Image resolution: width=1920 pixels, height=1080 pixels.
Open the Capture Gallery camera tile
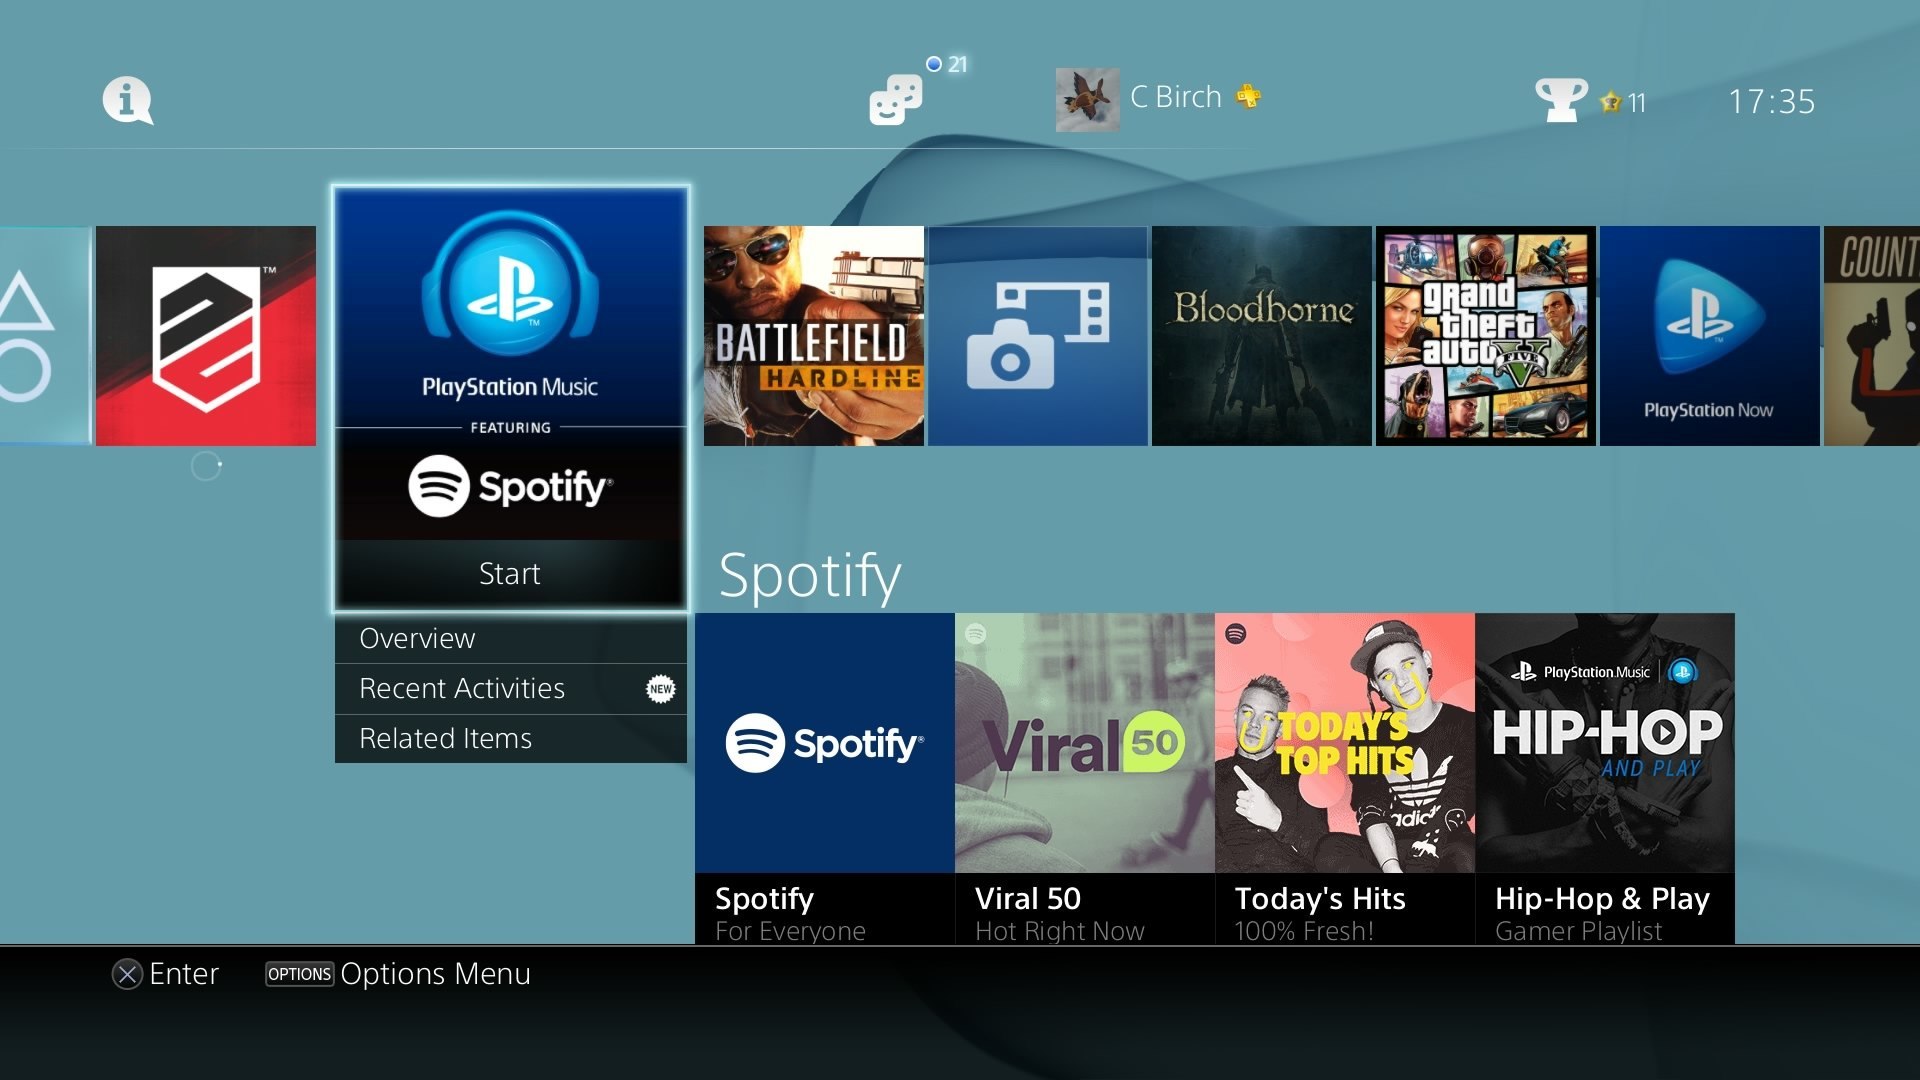coord(1038,336)
